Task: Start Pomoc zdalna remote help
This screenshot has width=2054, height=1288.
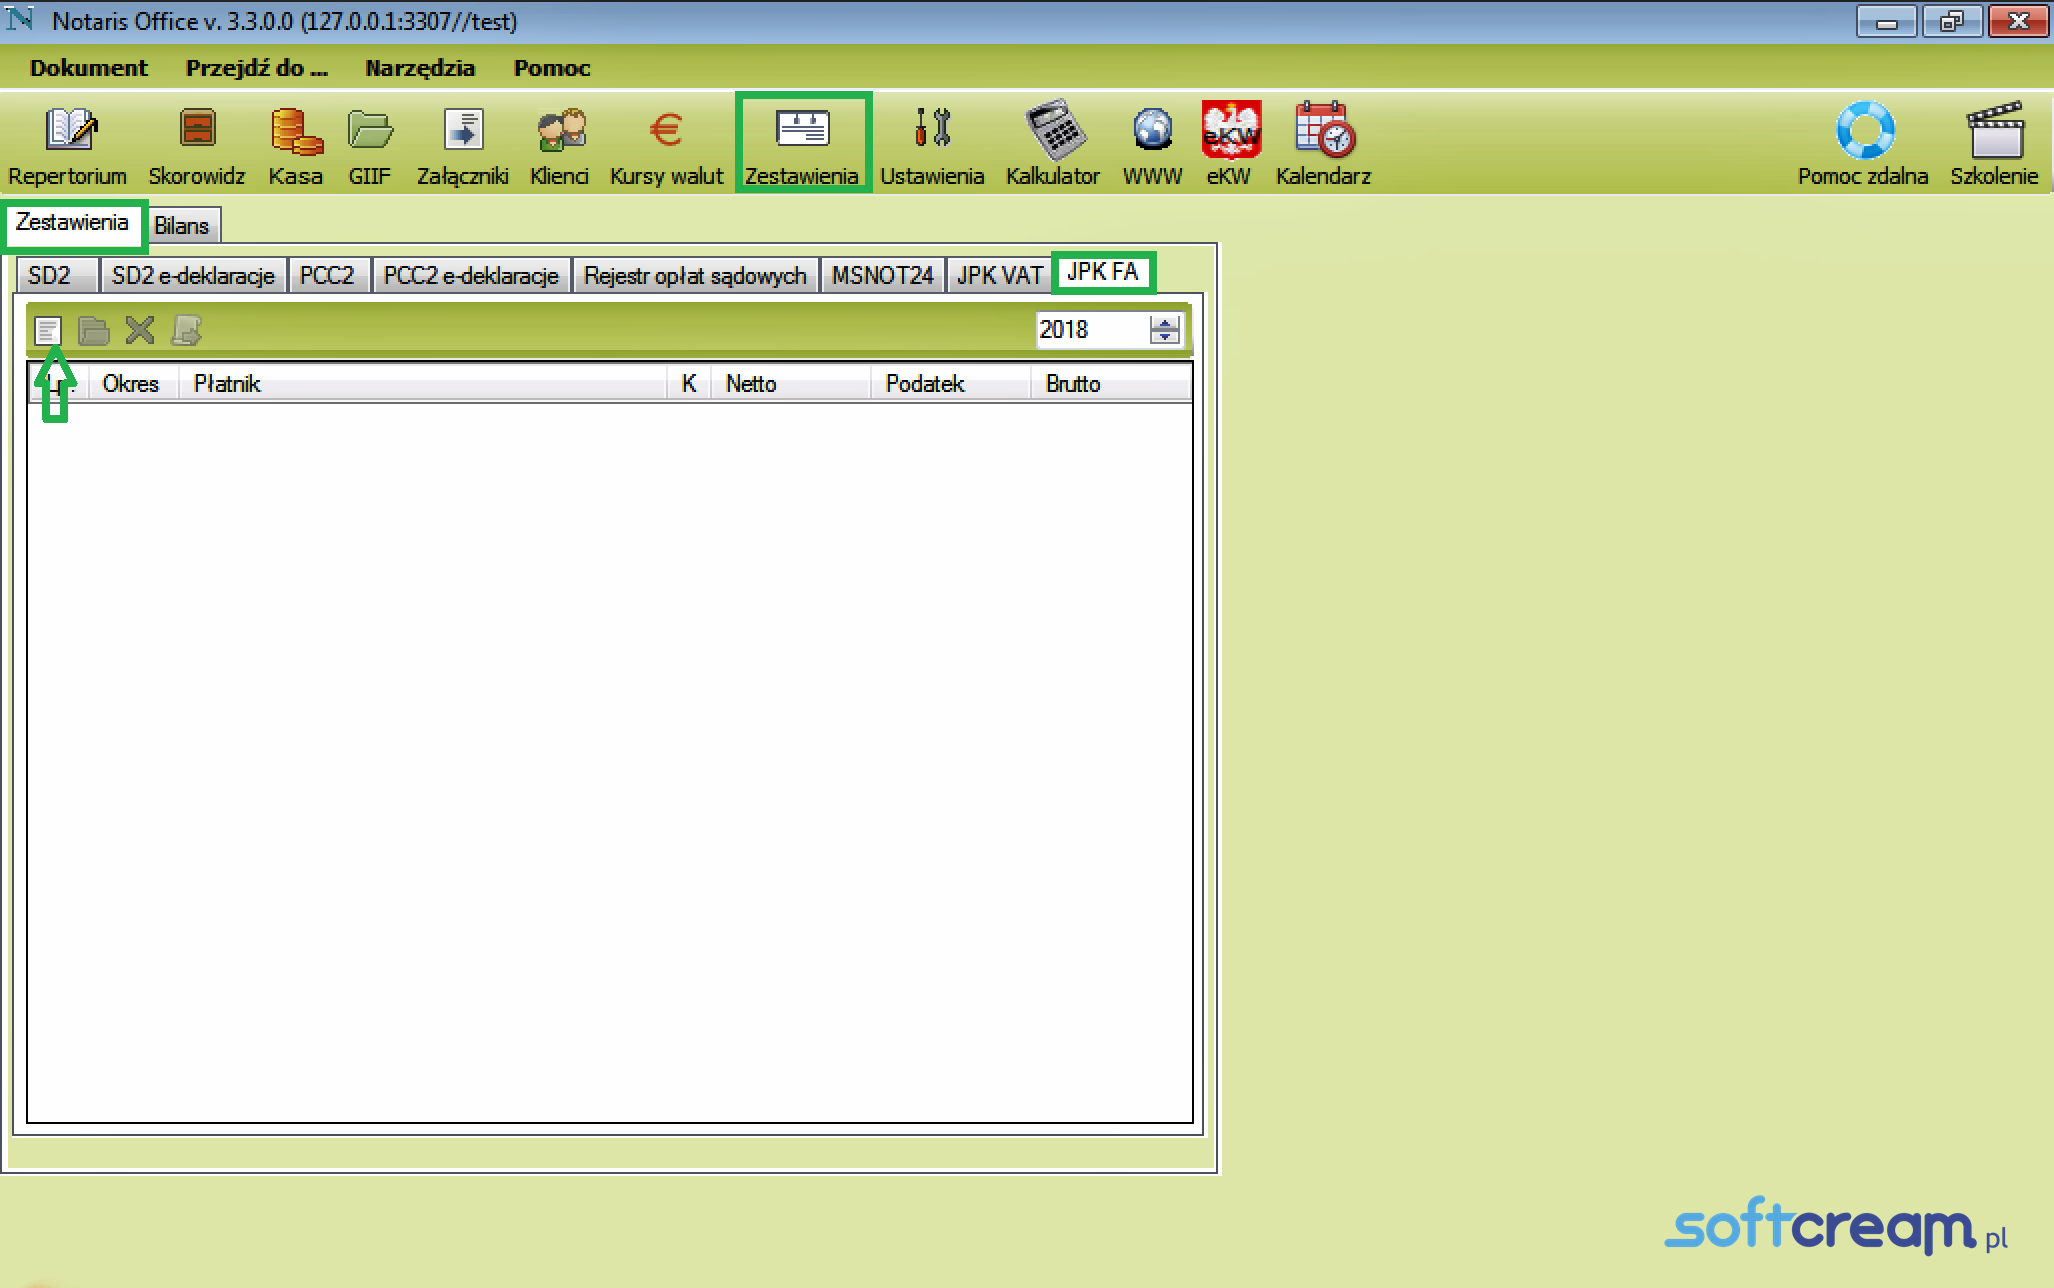Action: [1863, 144]
